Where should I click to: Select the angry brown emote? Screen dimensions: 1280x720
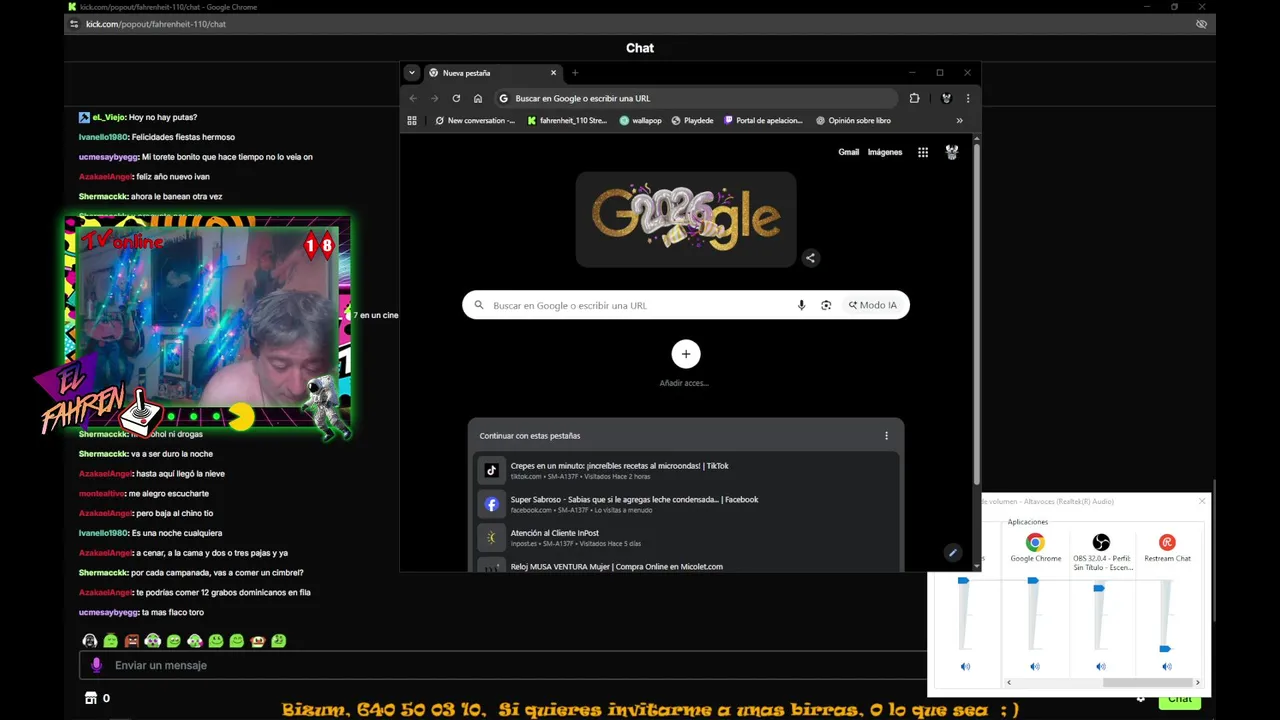tap(131, 641)
